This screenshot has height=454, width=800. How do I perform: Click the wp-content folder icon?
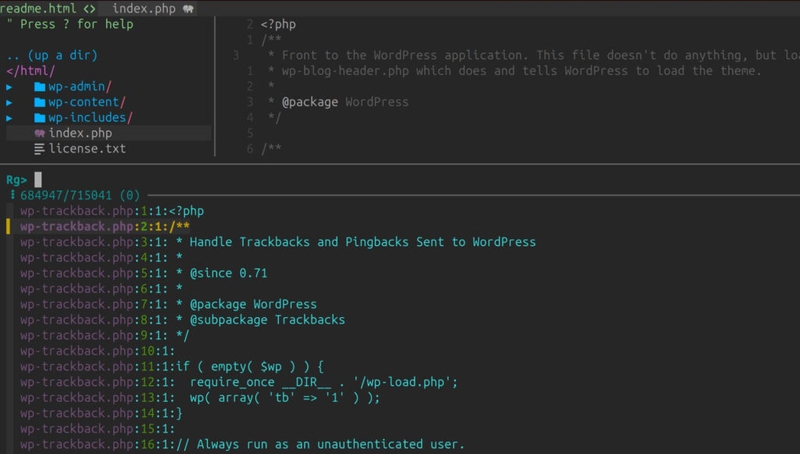tap(40, 102)
